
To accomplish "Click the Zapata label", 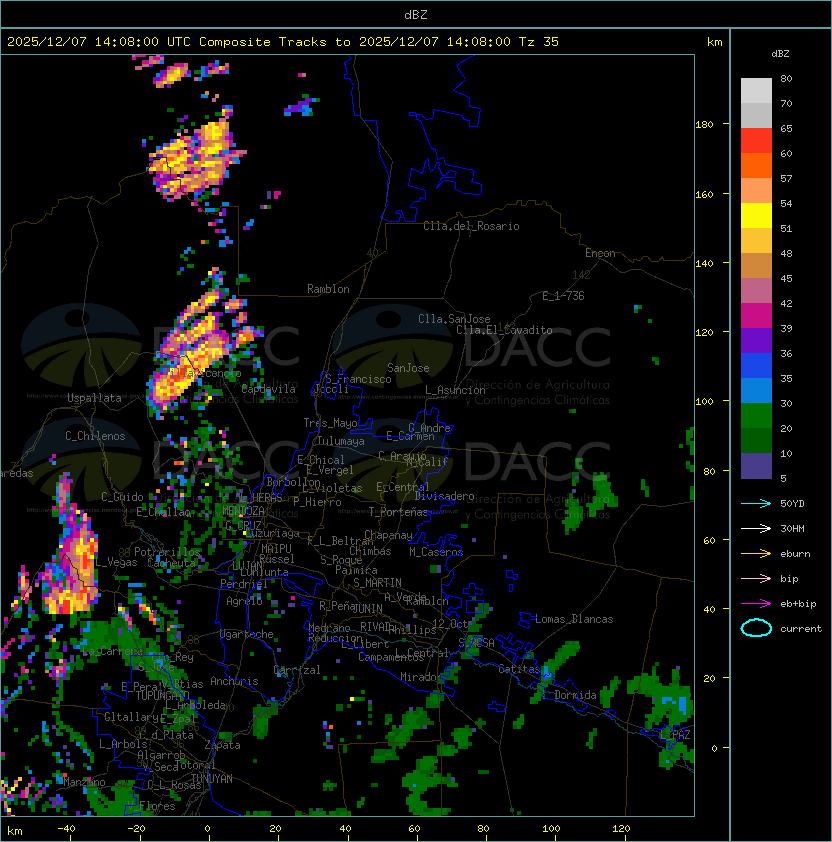I will [x=222, y=745].
